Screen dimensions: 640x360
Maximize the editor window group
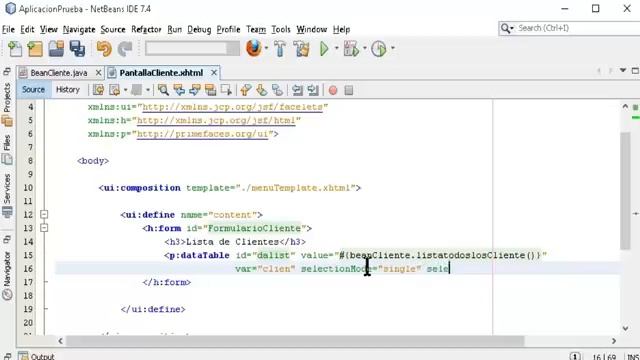635,71
